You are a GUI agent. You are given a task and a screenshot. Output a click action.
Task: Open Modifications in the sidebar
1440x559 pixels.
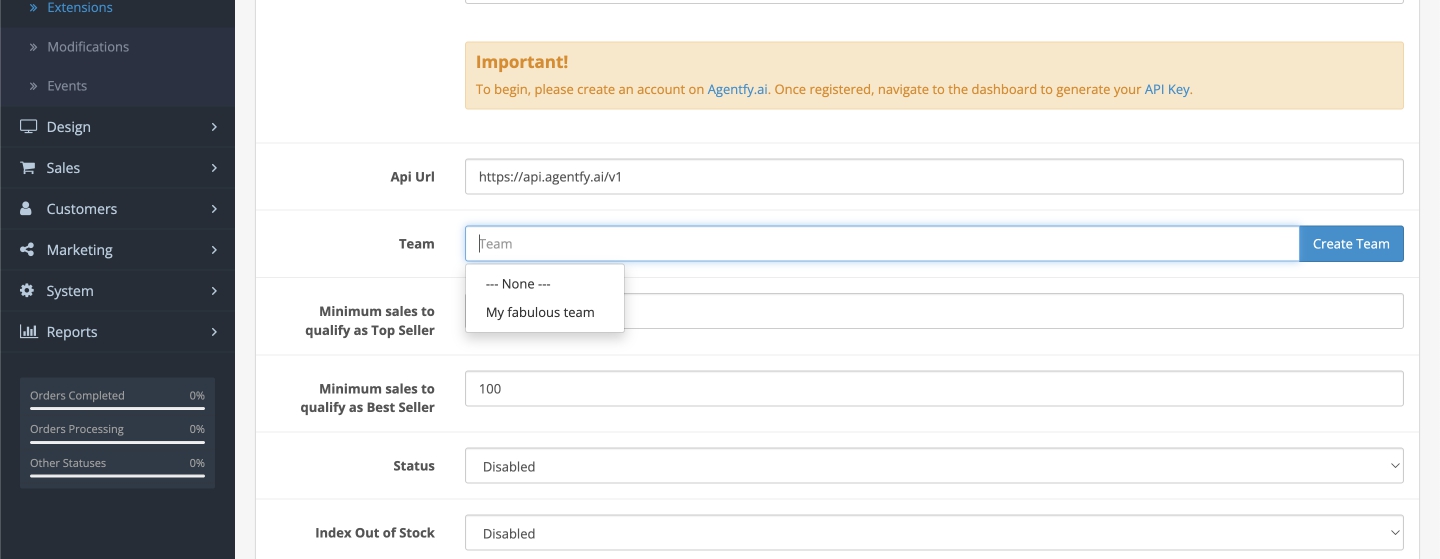(x=88, y=47)
